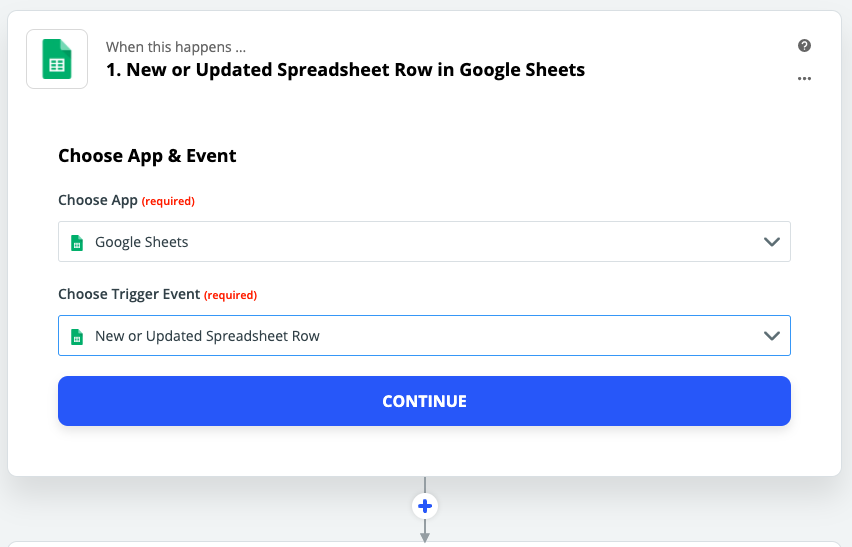Click the 'Choose Trigger Event' field label
This screenshot has width=852, height=547.
[129, 295]
